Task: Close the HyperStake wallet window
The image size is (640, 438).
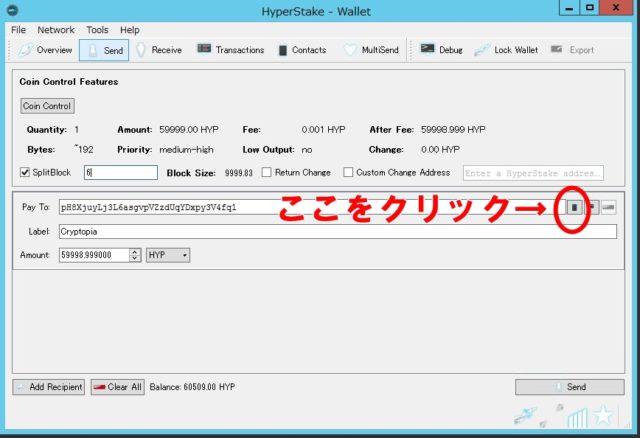Action: [616, 8]
